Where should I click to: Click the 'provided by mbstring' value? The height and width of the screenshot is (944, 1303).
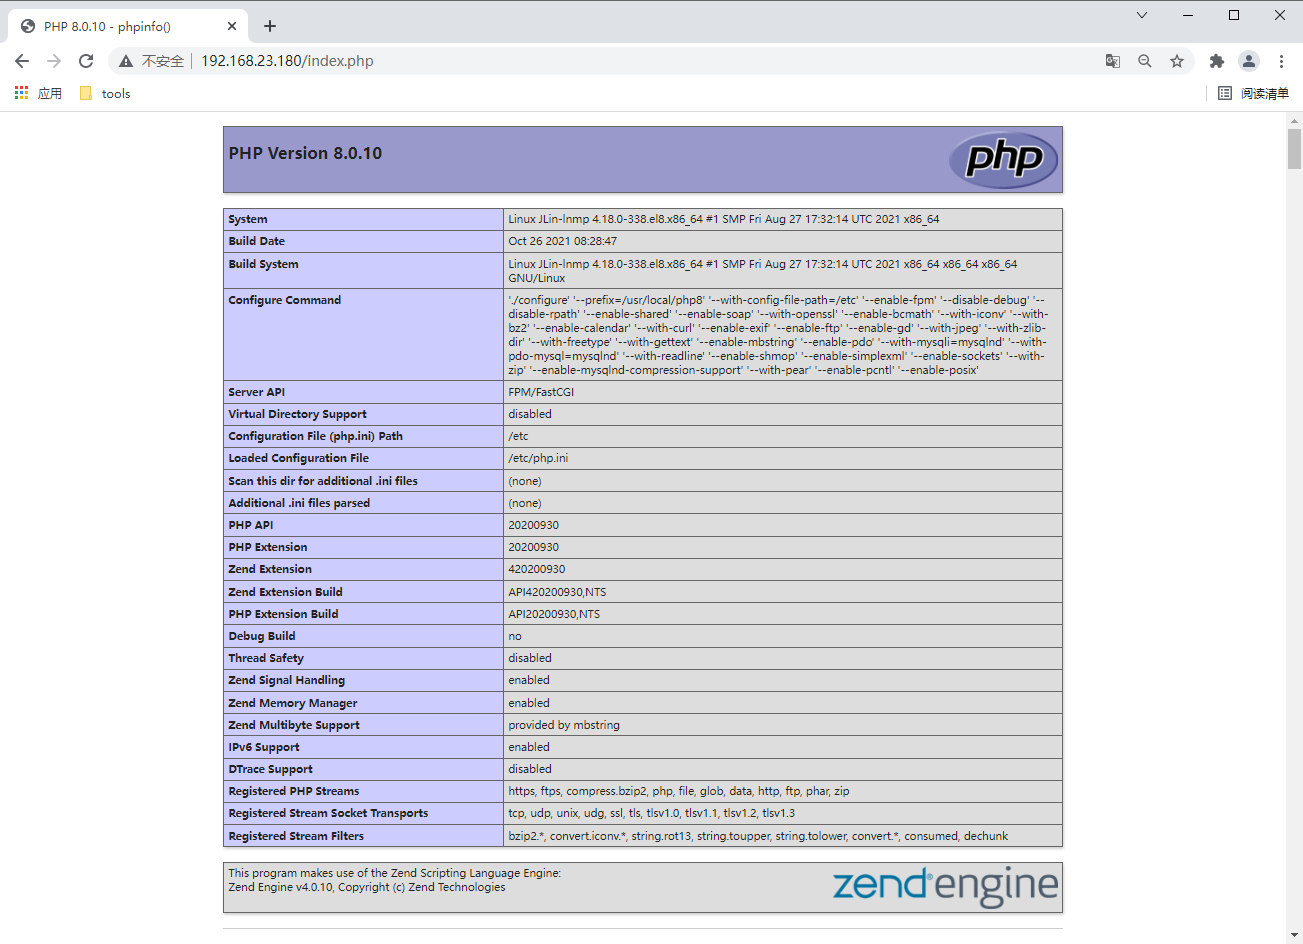click(564, 725)
